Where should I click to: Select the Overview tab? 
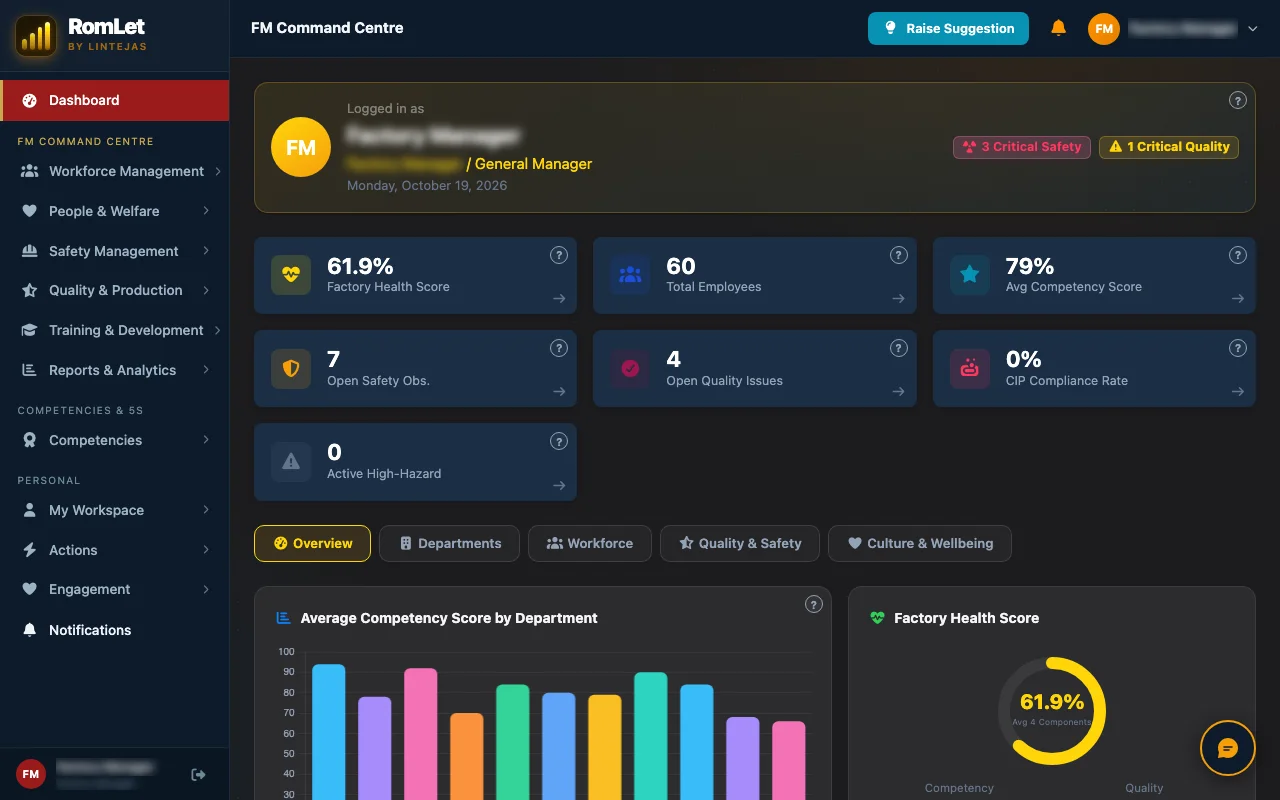(x=312, y=543)
